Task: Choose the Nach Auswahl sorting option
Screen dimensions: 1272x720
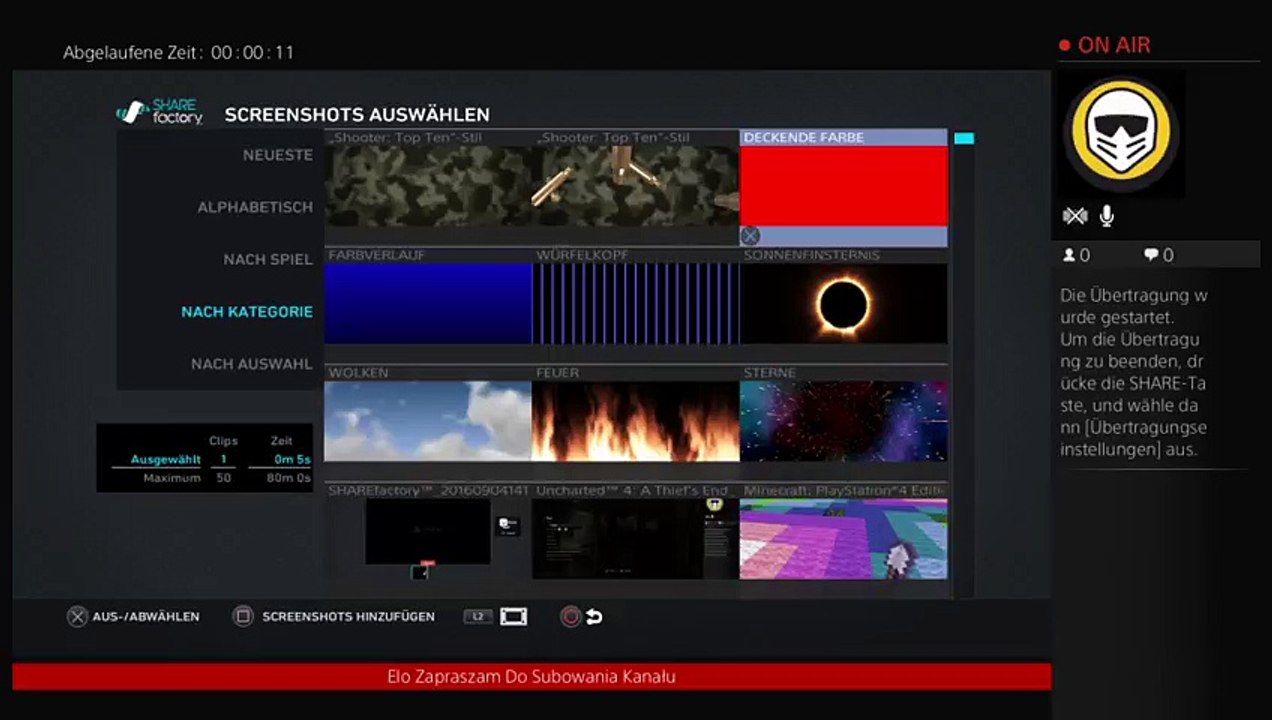Action: point(251,364)
